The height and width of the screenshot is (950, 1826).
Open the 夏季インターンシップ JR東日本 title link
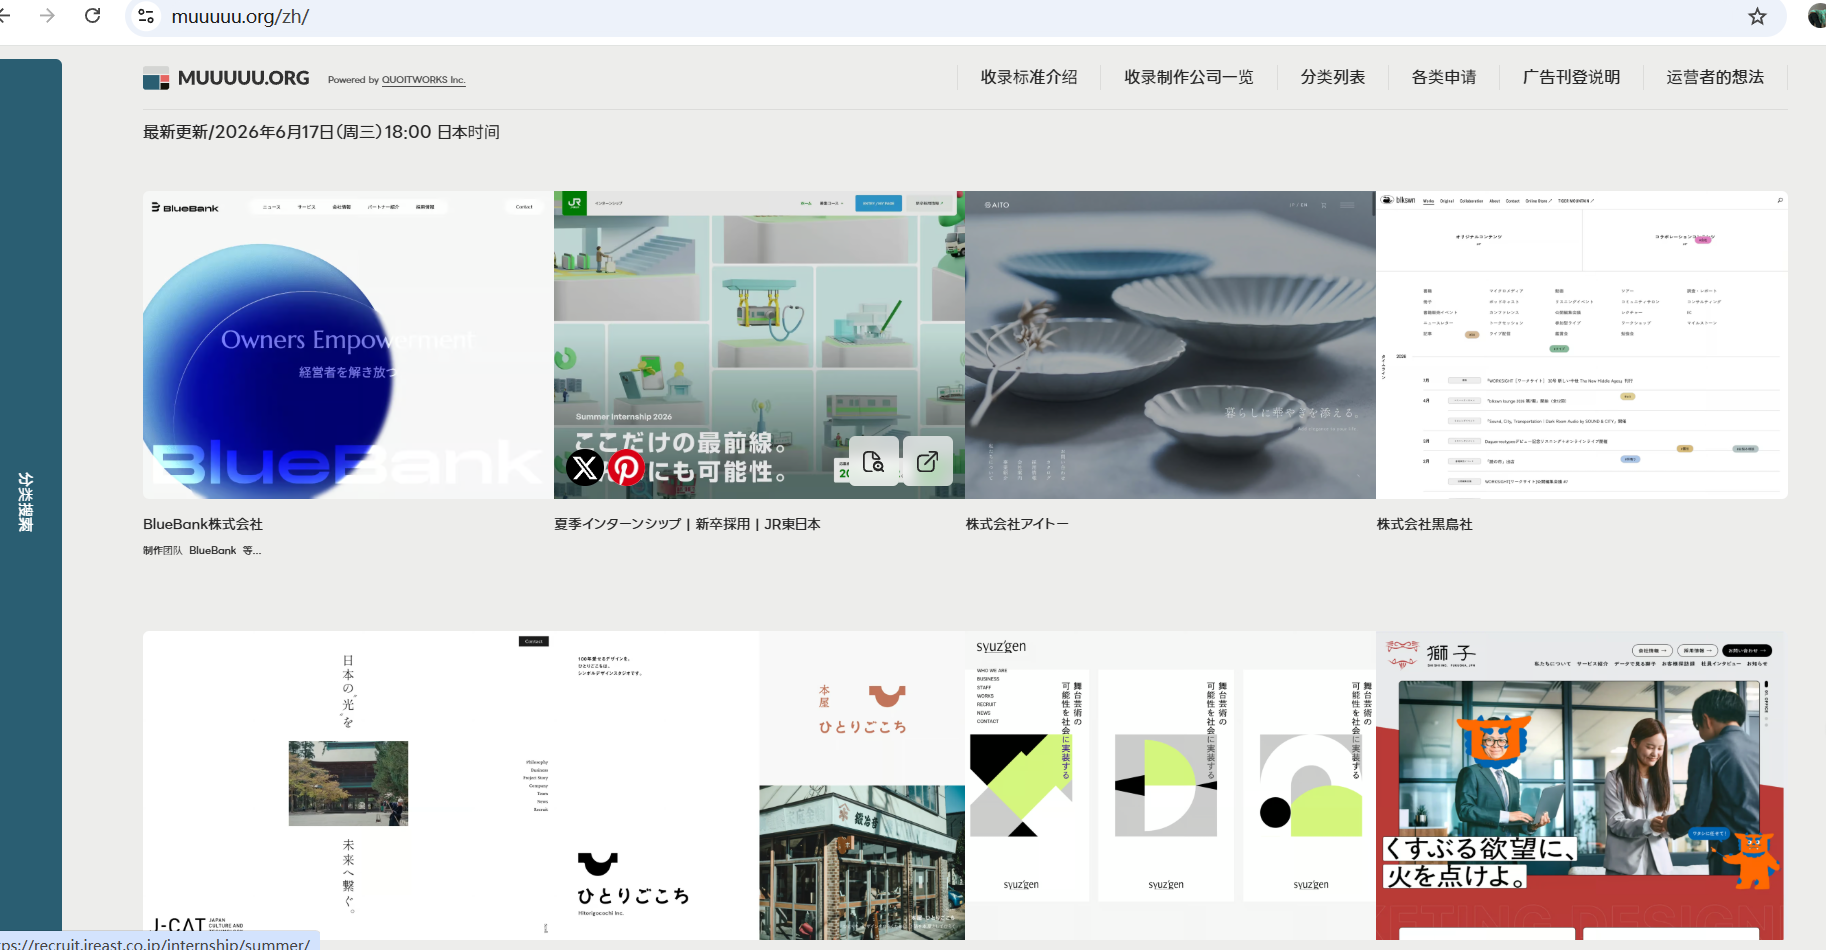(687, 524)
